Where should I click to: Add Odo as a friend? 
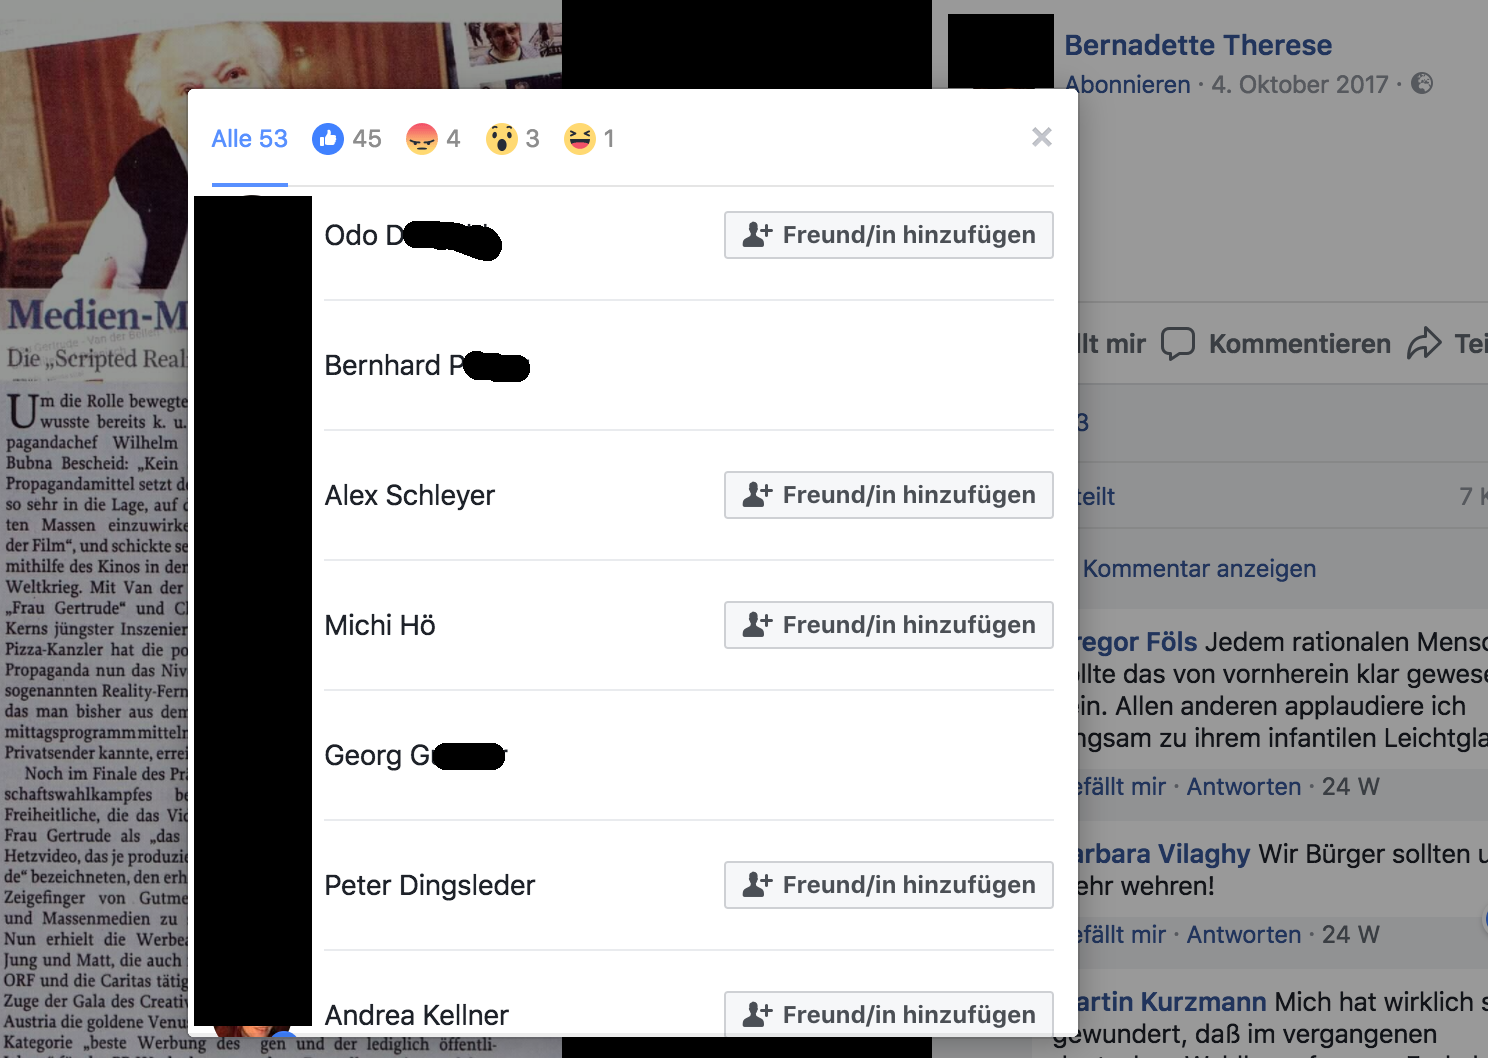click(x=889, y=235)
